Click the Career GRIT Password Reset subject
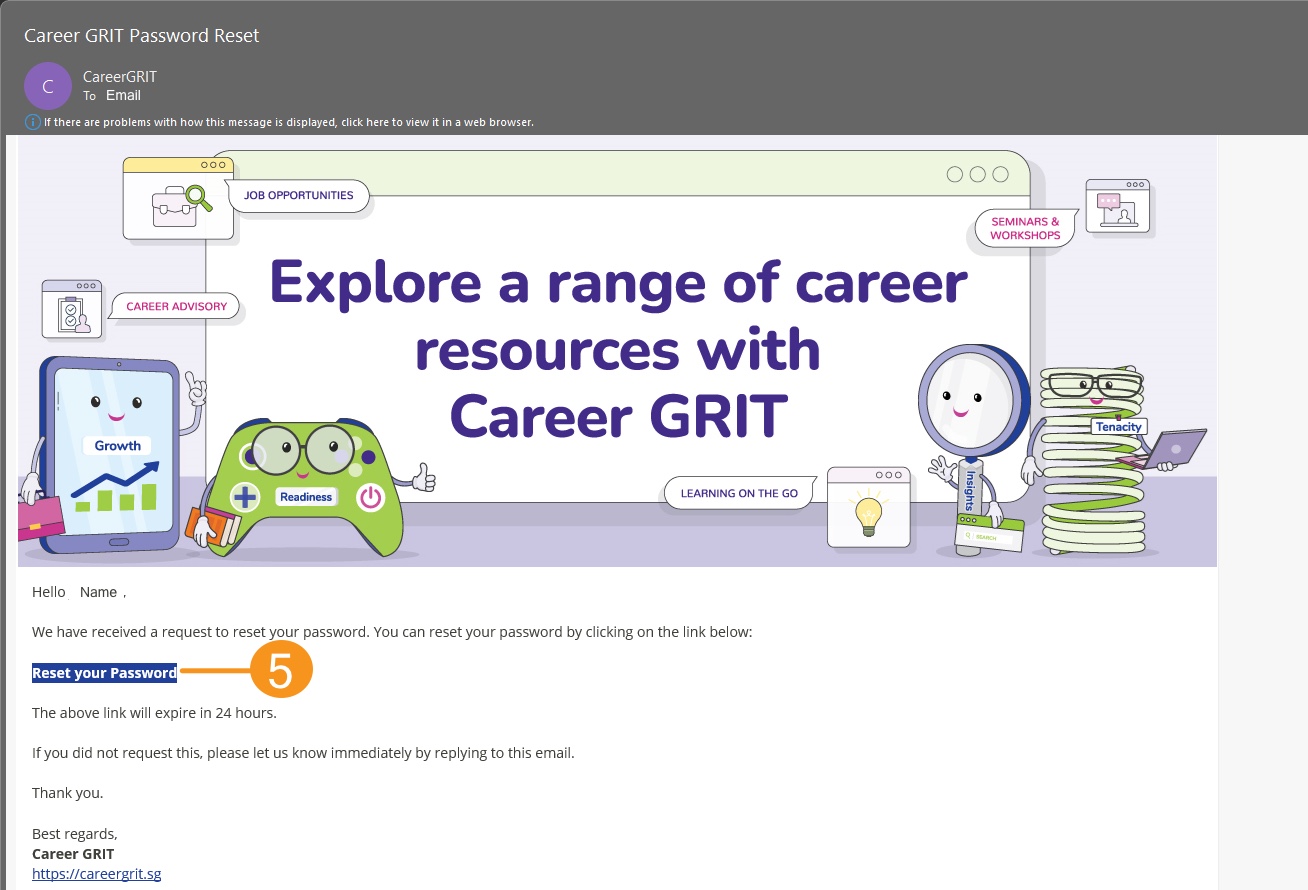Viewport: 1308px width, 890px height. 141,35
